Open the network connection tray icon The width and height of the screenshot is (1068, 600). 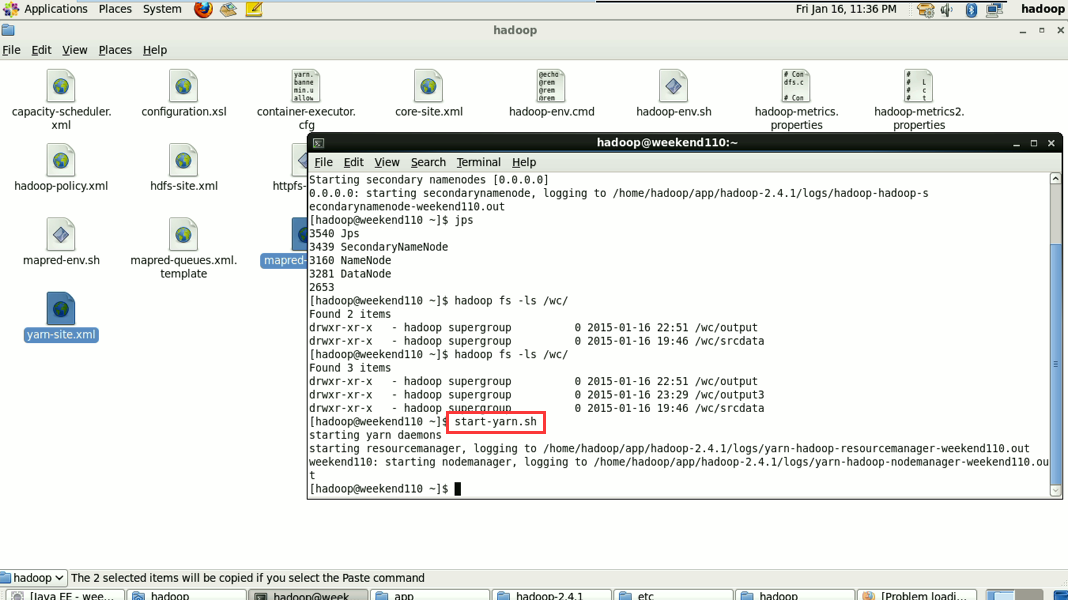[994, 10]
